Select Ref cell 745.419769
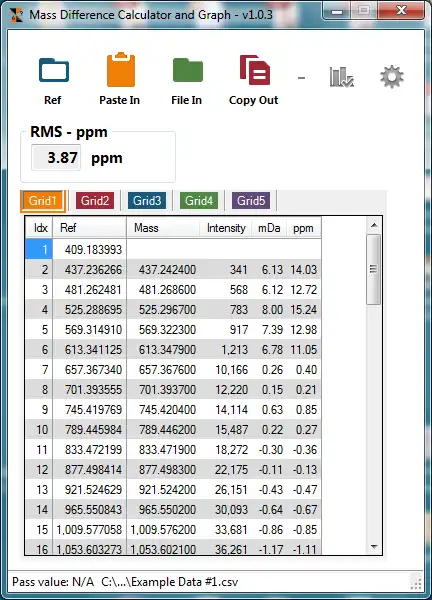 (90, 409)
